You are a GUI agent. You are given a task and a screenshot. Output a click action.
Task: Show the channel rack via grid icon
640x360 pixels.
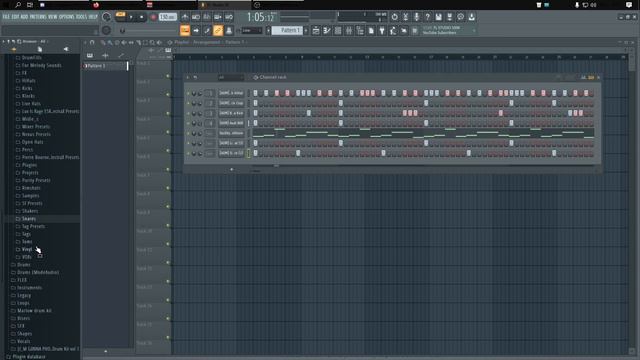point(338,31)
